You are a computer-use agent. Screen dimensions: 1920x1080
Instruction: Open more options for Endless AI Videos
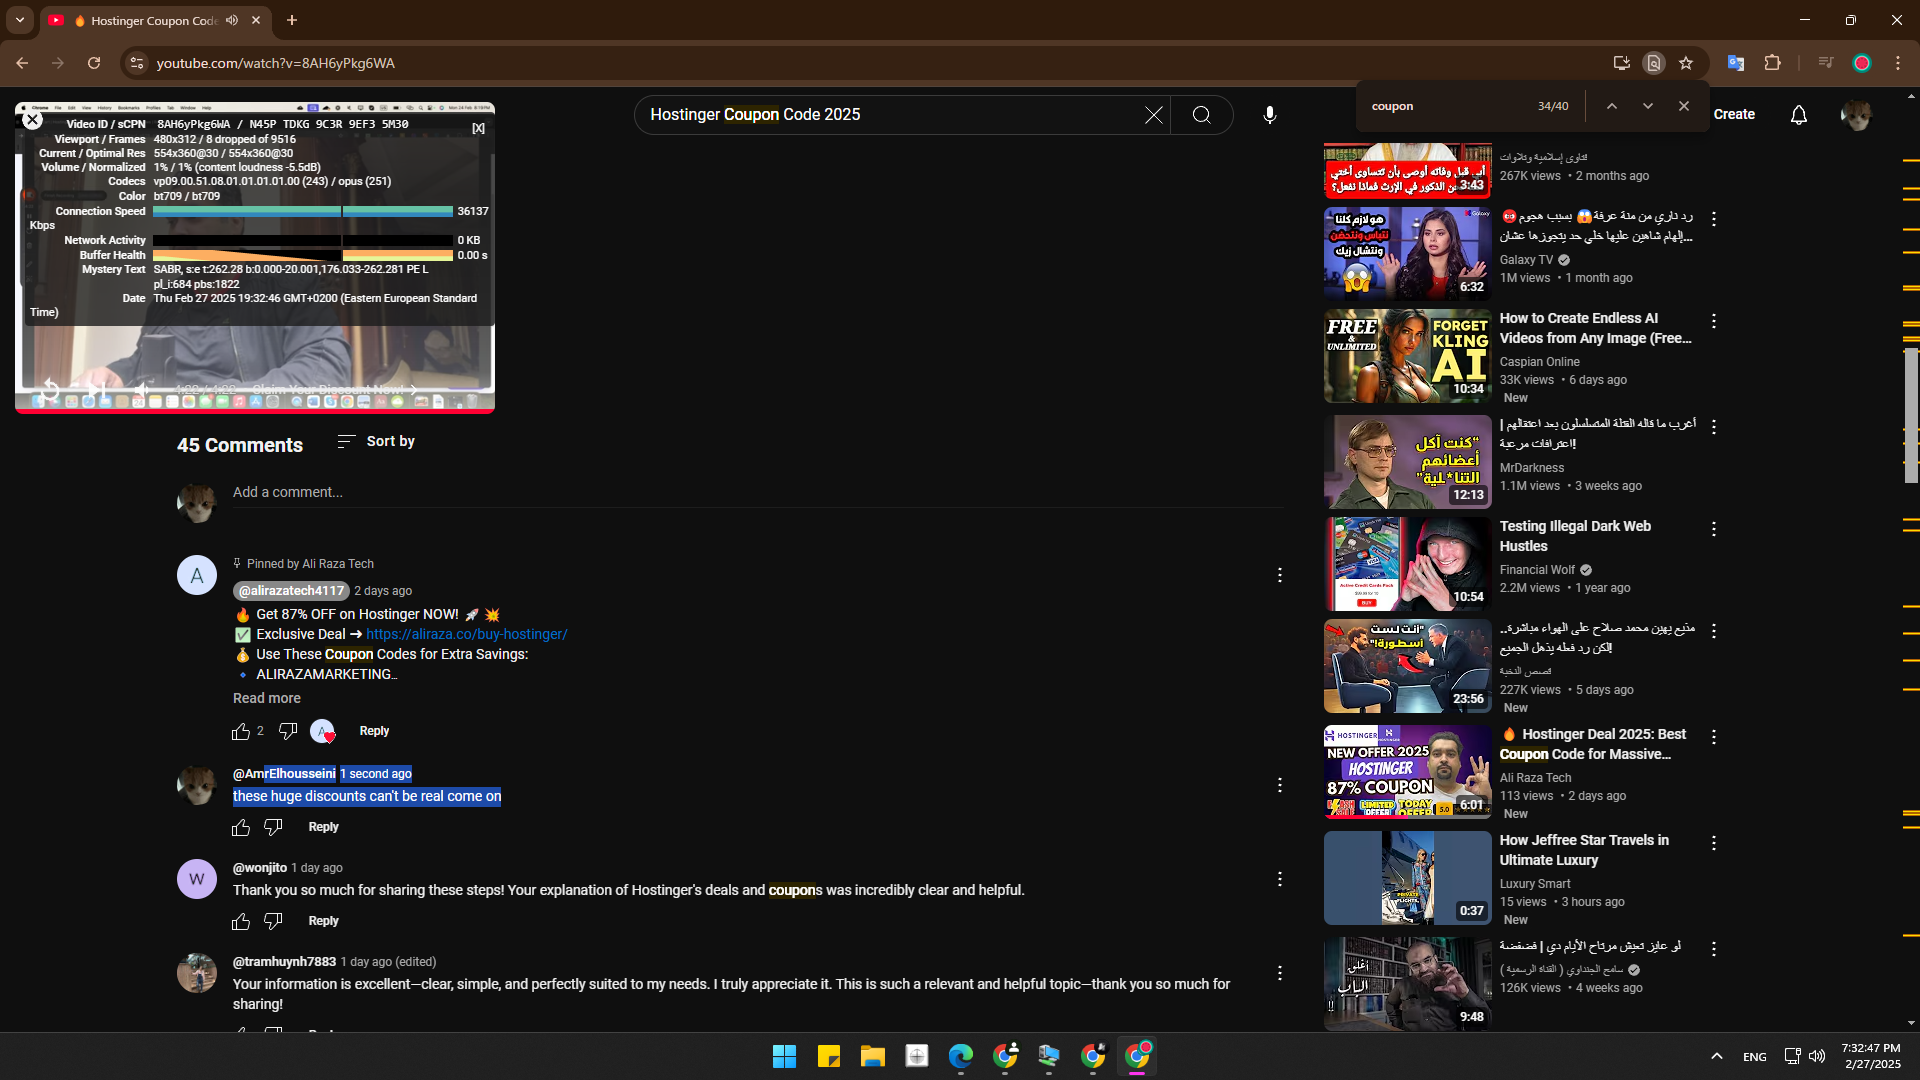pos(1713,321)
